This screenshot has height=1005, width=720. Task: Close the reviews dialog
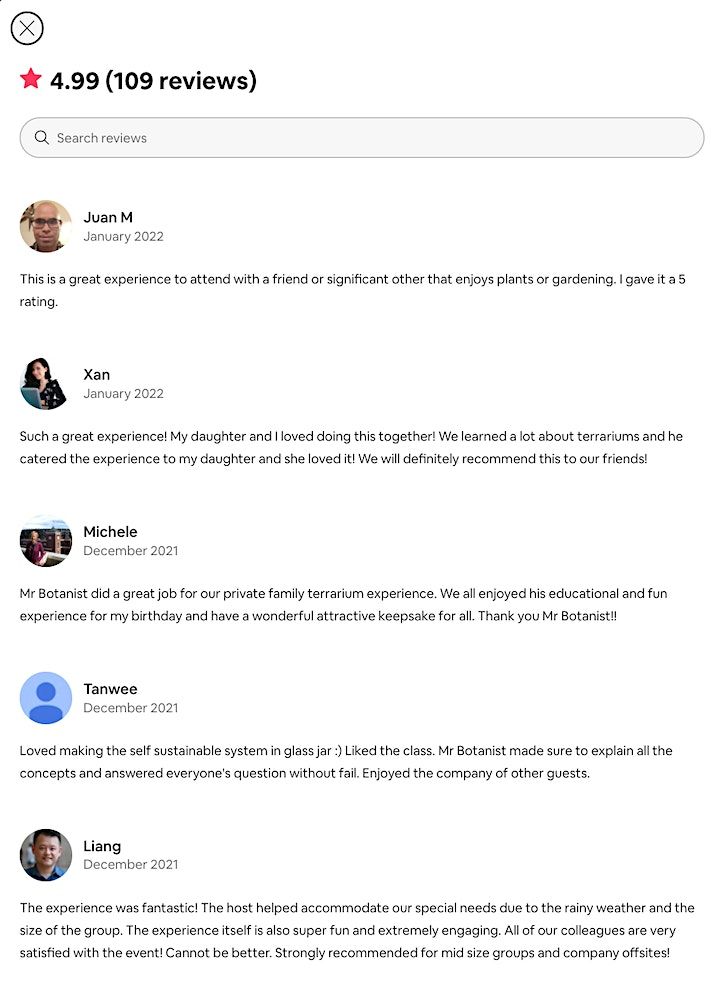coord(27,29)
